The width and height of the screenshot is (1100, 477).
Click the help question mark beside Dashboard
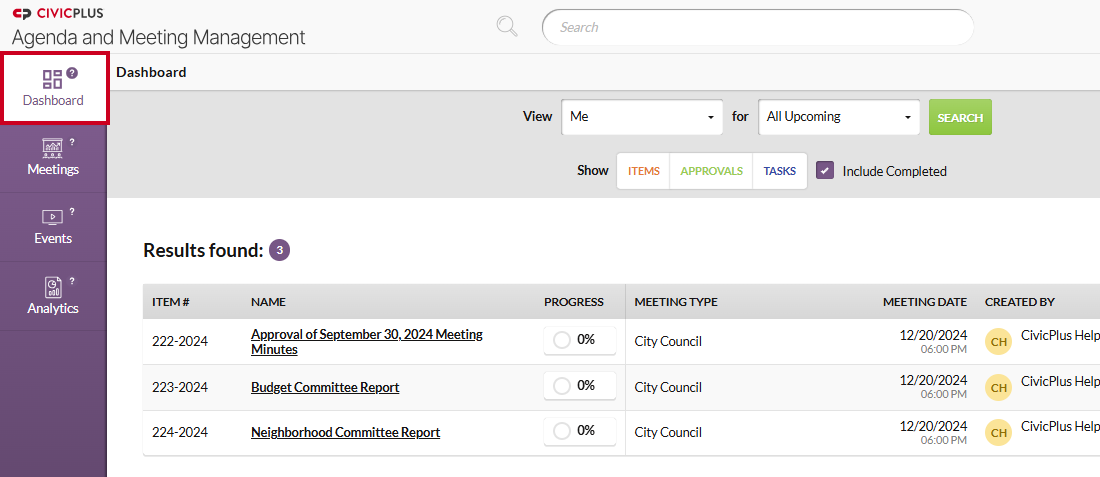coord(72,72)
